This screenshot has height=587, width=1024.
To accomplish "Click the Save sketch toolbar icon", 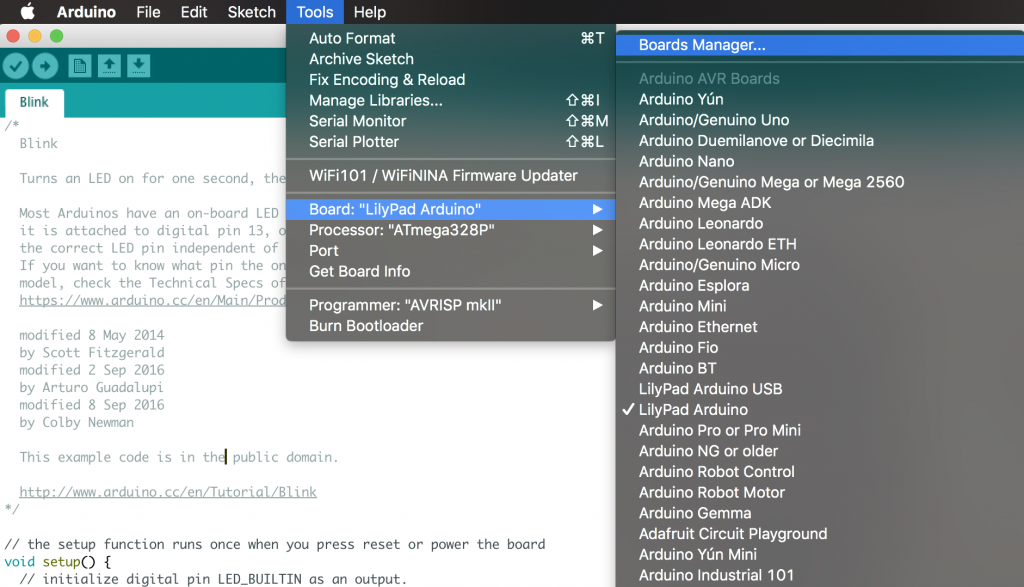I will 139,66.
